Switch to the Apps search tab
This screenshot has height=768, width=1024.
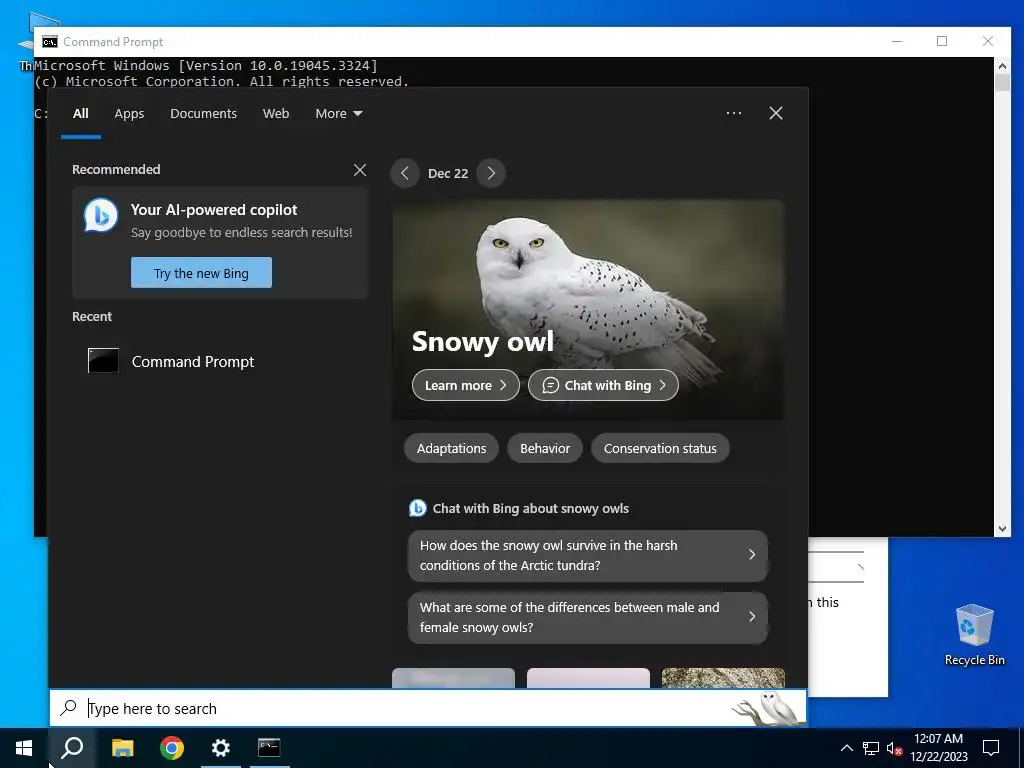129,114
